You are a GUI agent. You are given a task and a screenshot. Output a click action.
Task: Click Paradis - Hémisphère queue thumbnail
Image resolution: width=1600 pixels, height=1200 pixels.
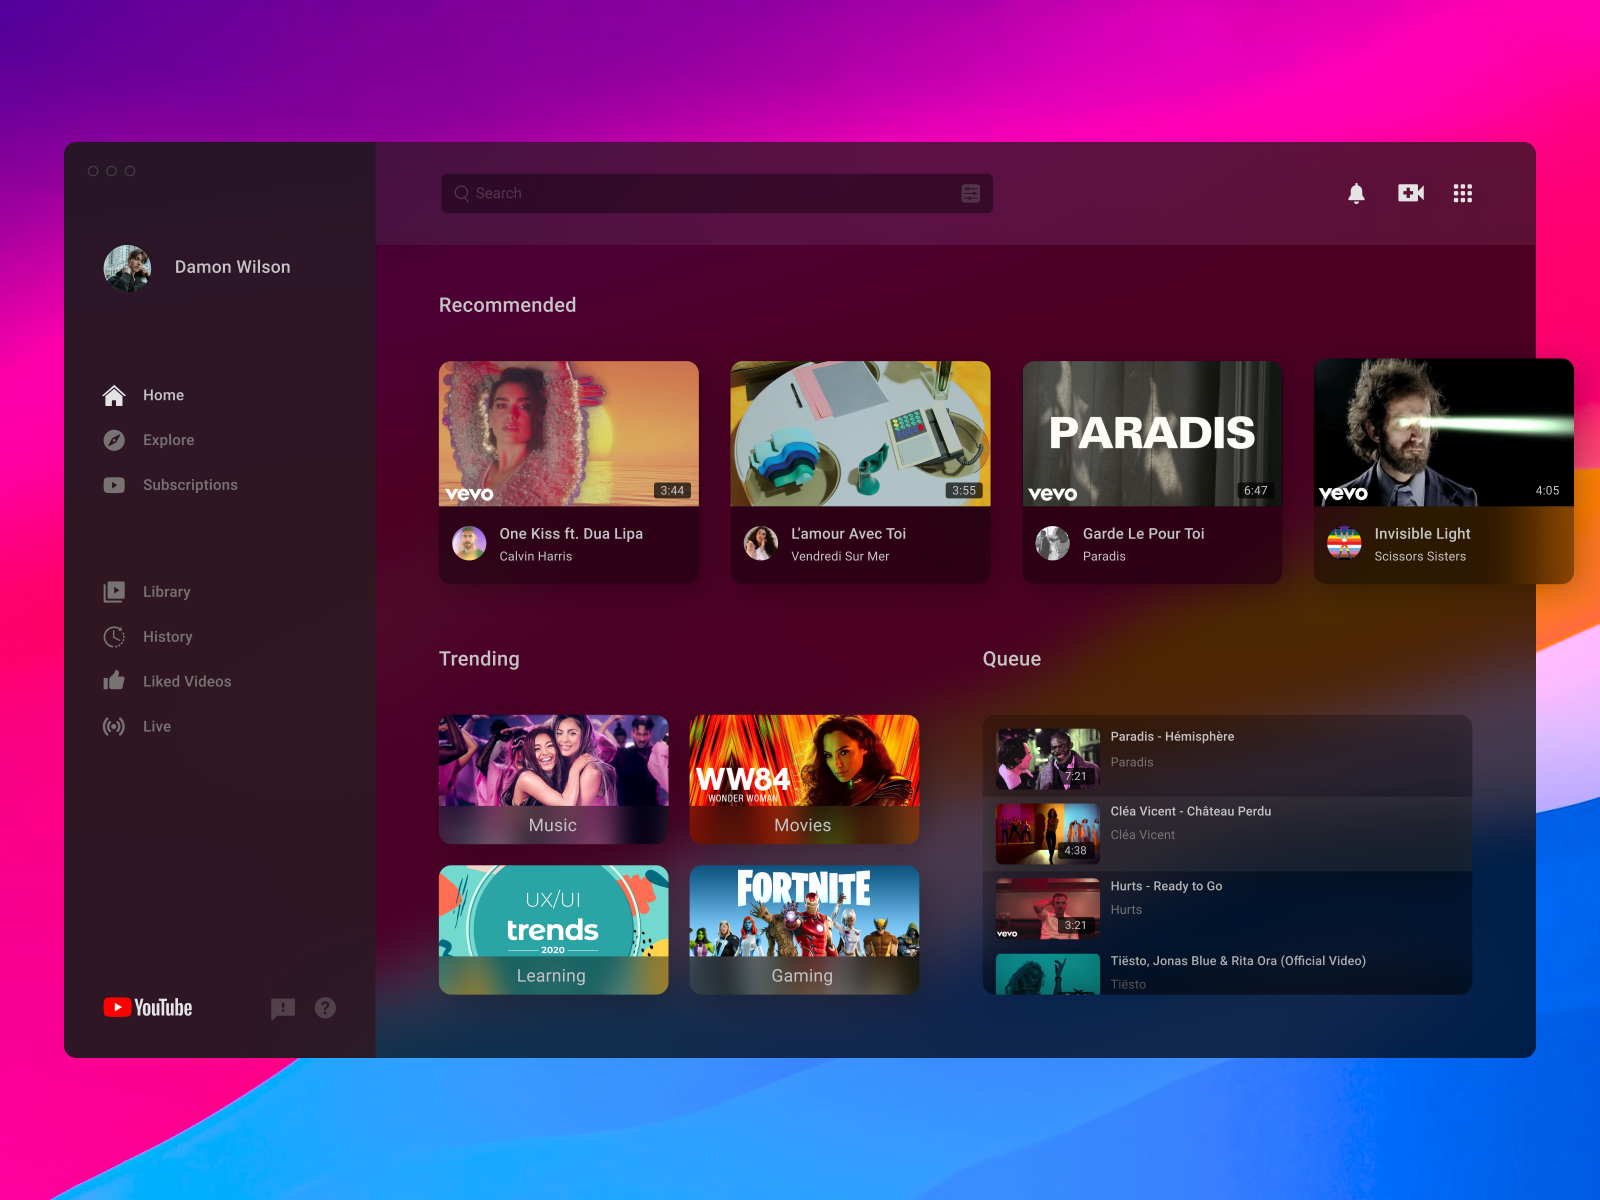pyautogui.click(x=1048, y=759)
